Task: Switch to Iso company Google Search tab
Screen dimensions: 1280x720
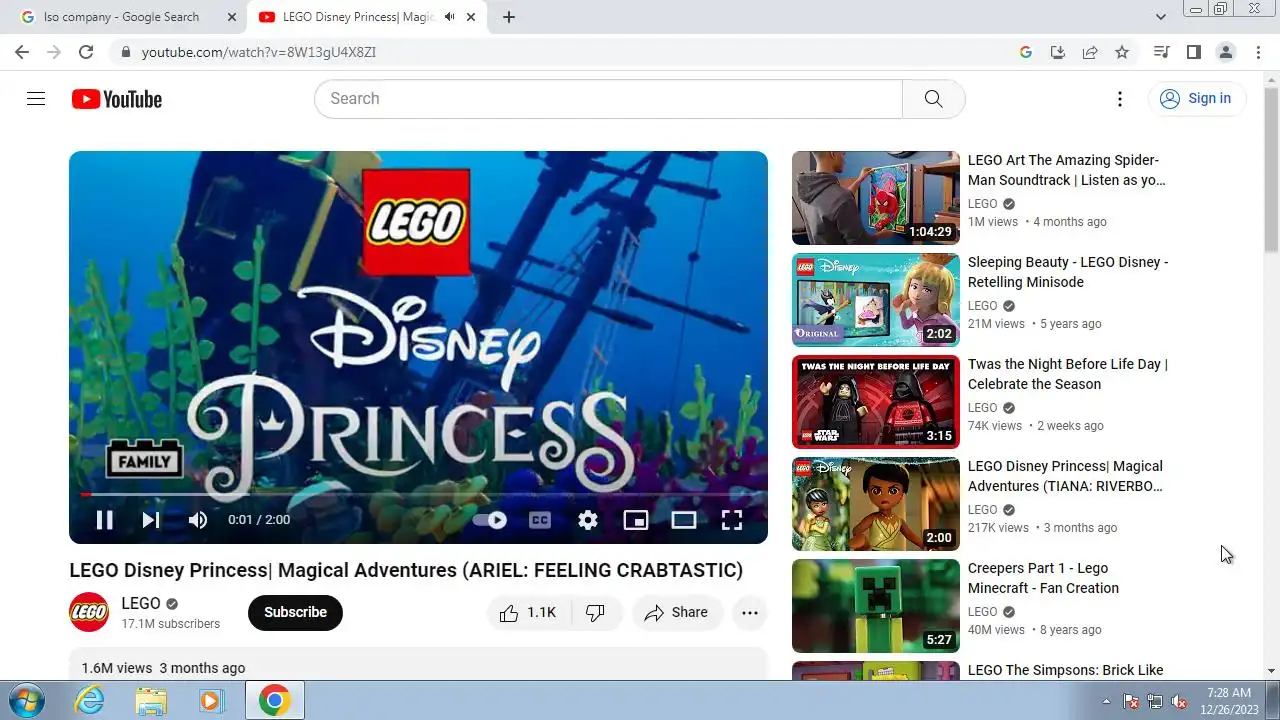Action: (121, 17)
